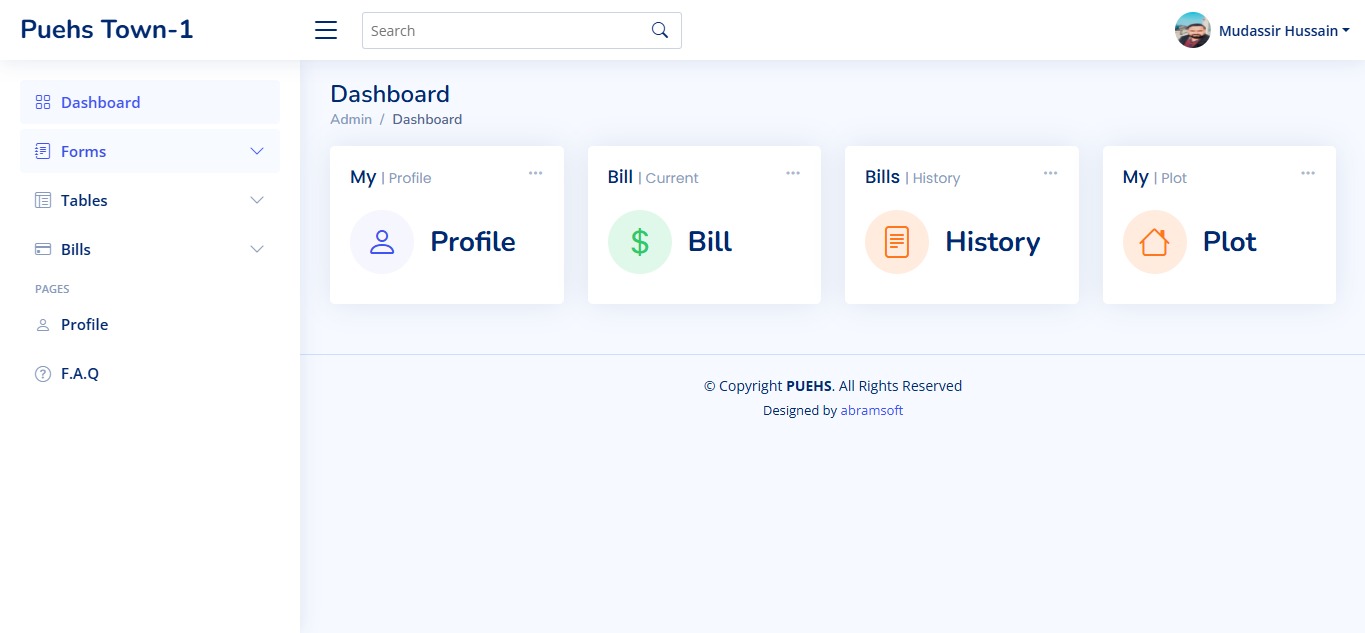Viewport: 1365px width, 633px height.
Task: Open the three-dot menu on Bill card
Action: [793, 173]
